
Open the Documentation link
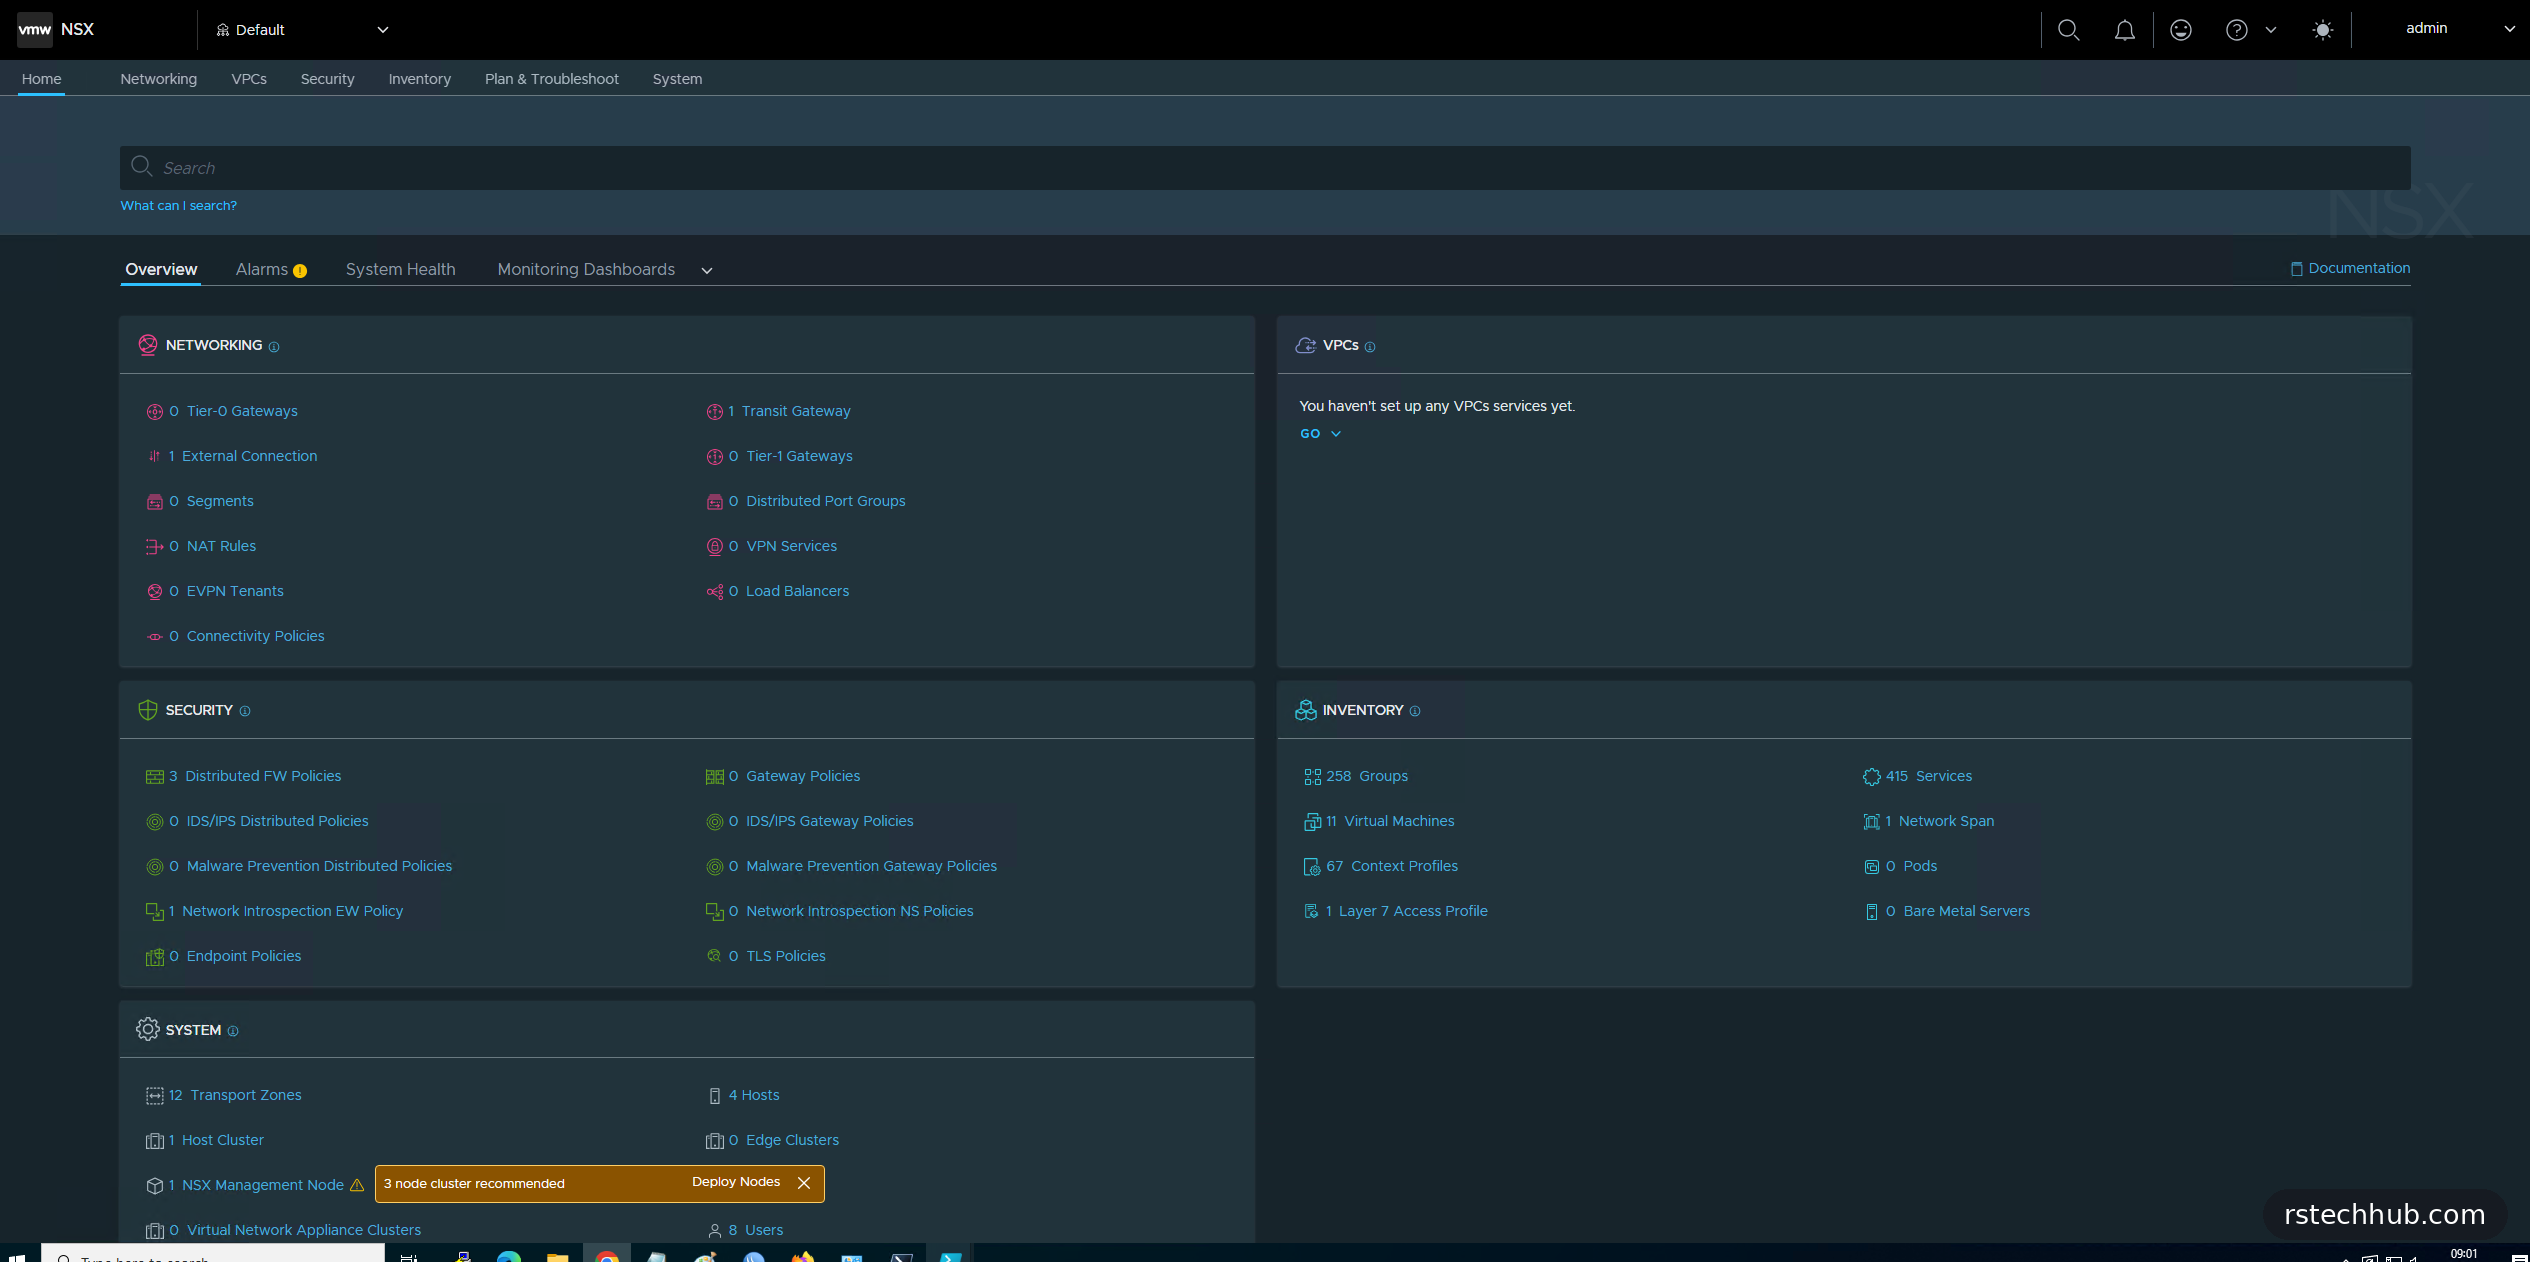point(2350,268)
